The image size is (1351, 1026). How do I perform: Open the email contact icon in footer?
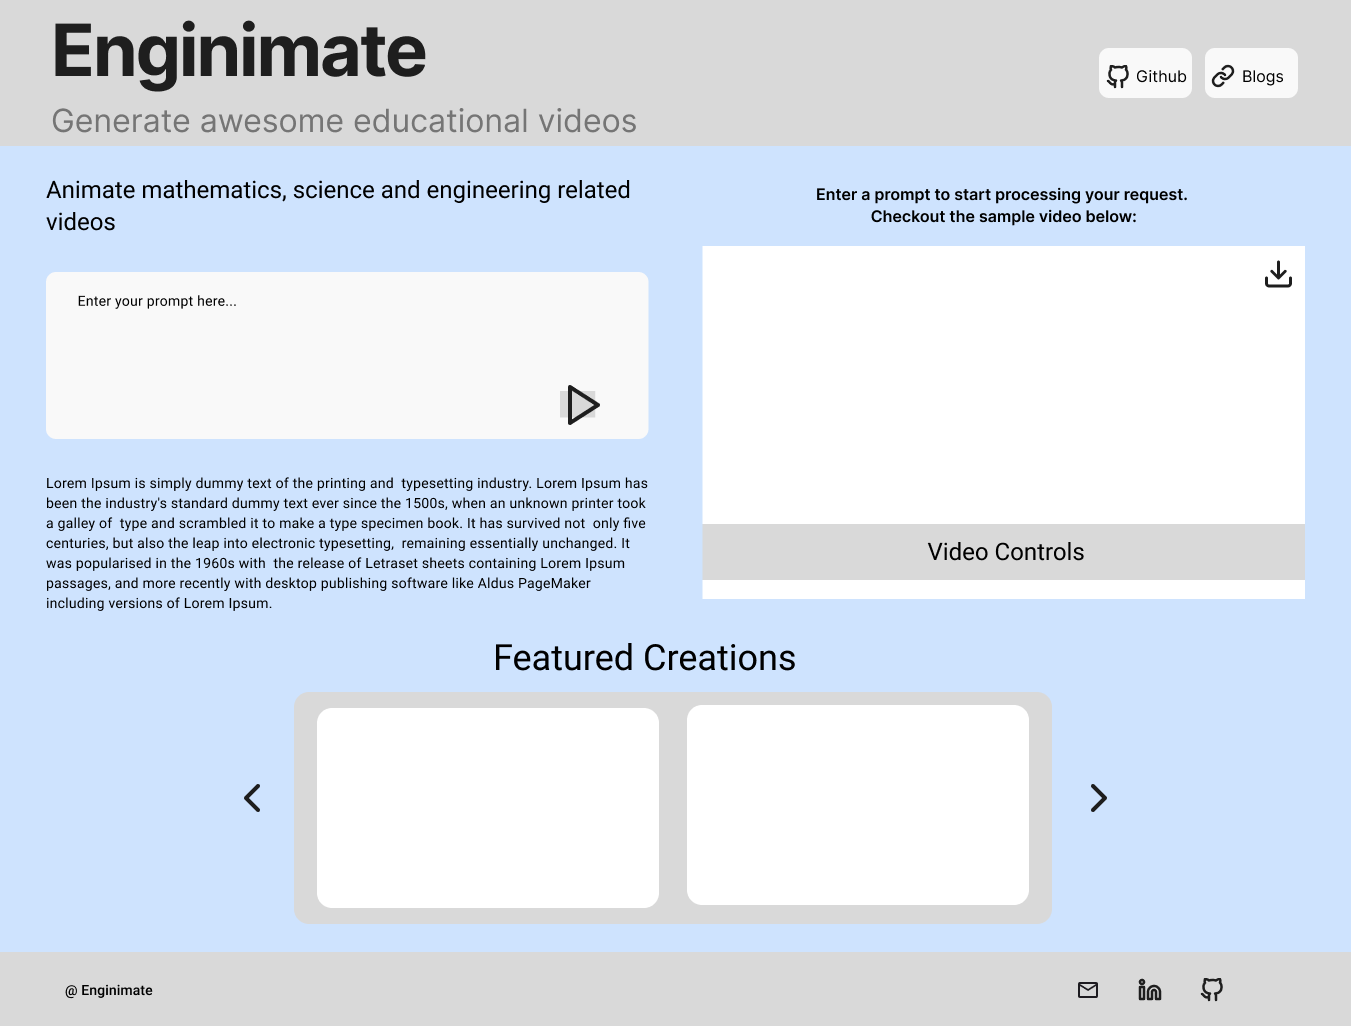pyautogui.click(x=1088, y=990)
